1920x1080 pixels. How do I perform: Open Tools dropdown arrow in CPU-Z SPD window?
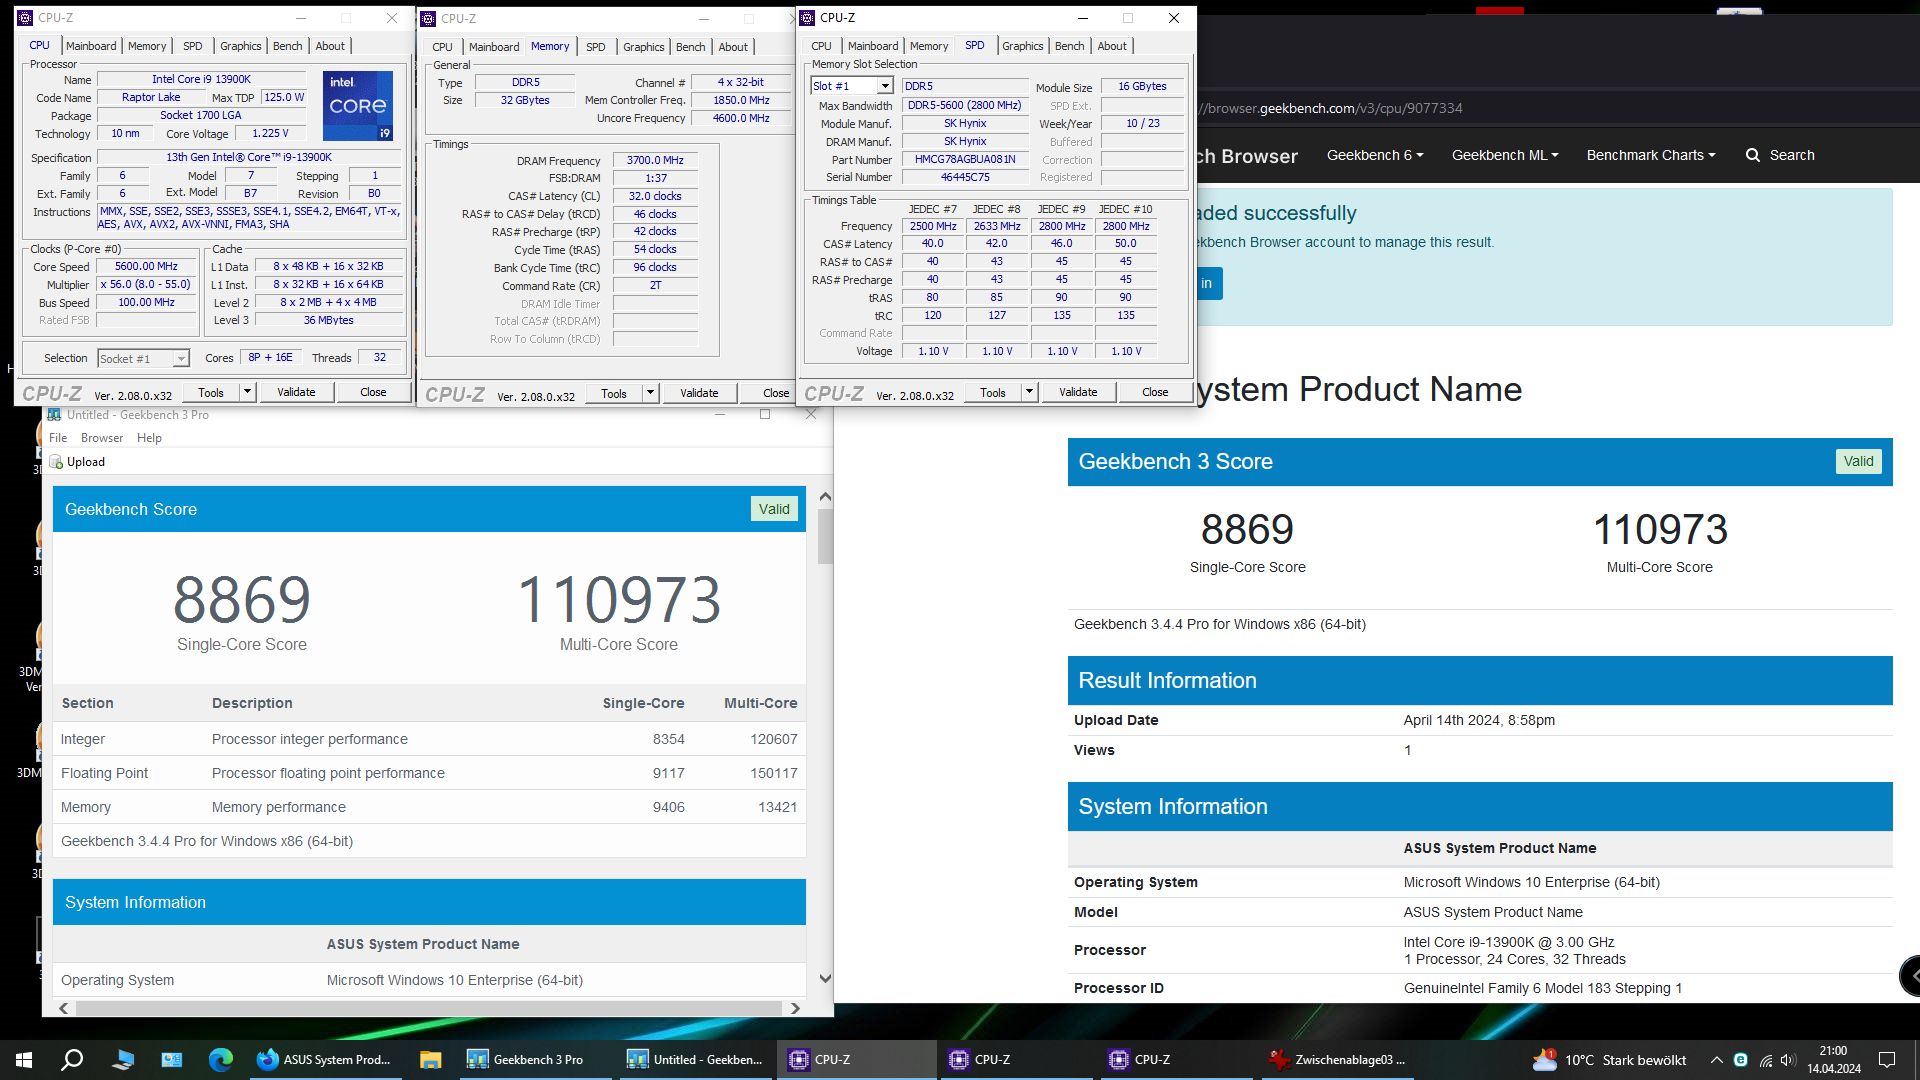[x=1029, y=392]
